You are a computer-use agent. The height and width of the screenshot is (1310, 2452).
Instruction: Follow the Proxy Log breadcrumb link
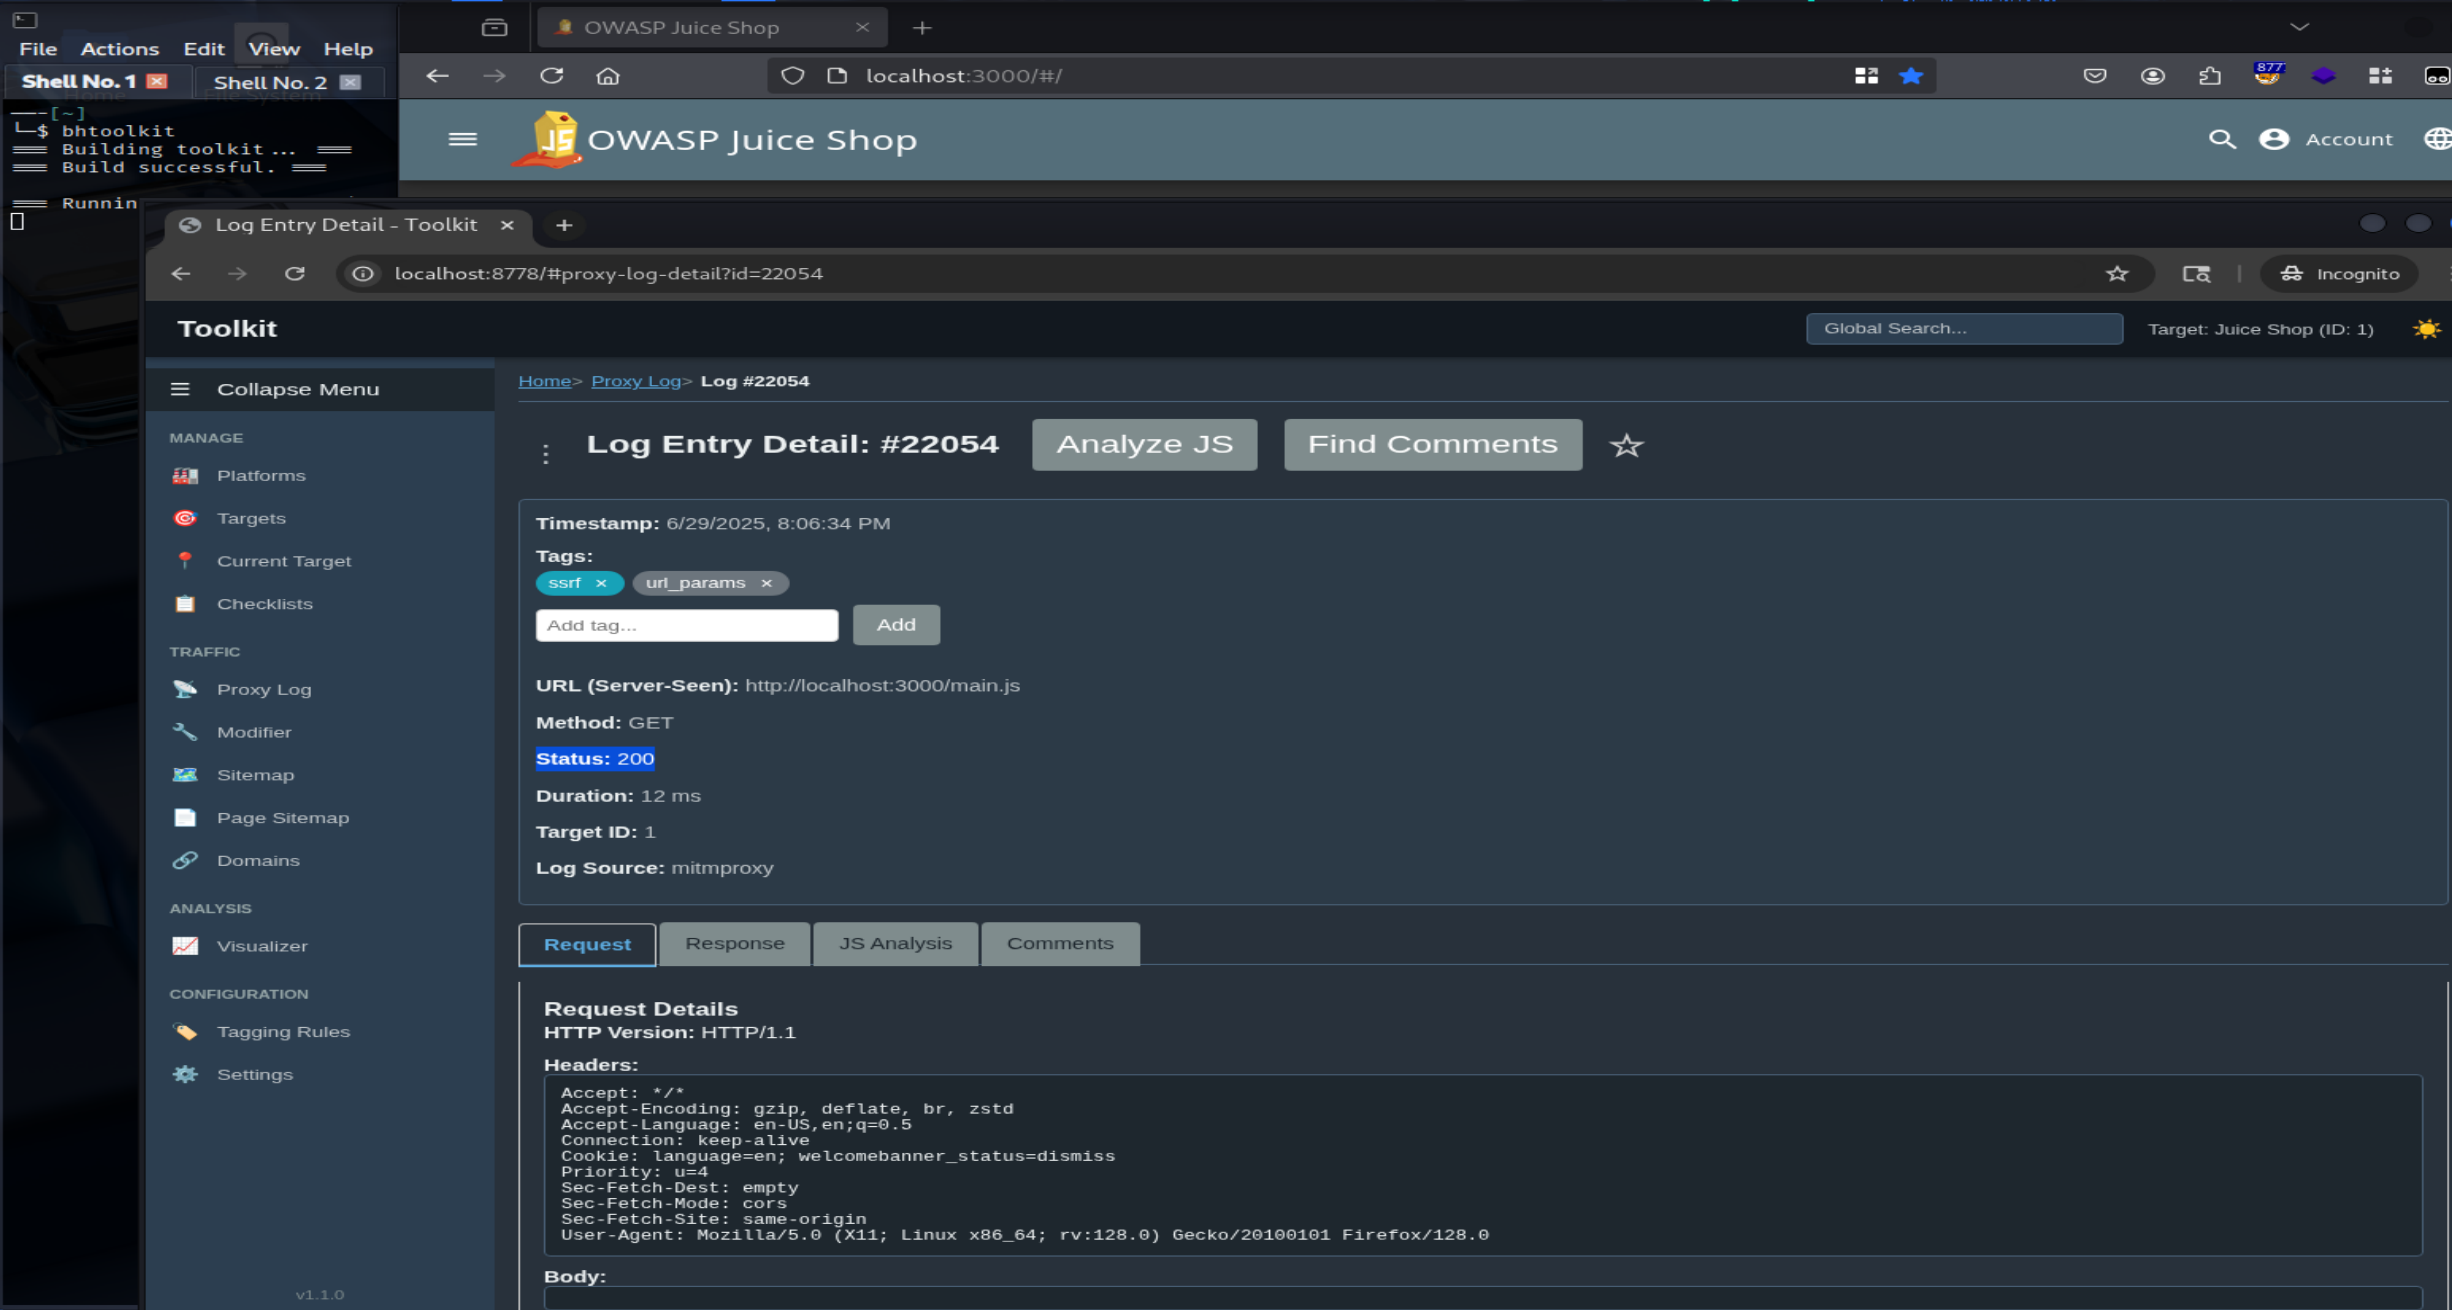coord(636,381)
